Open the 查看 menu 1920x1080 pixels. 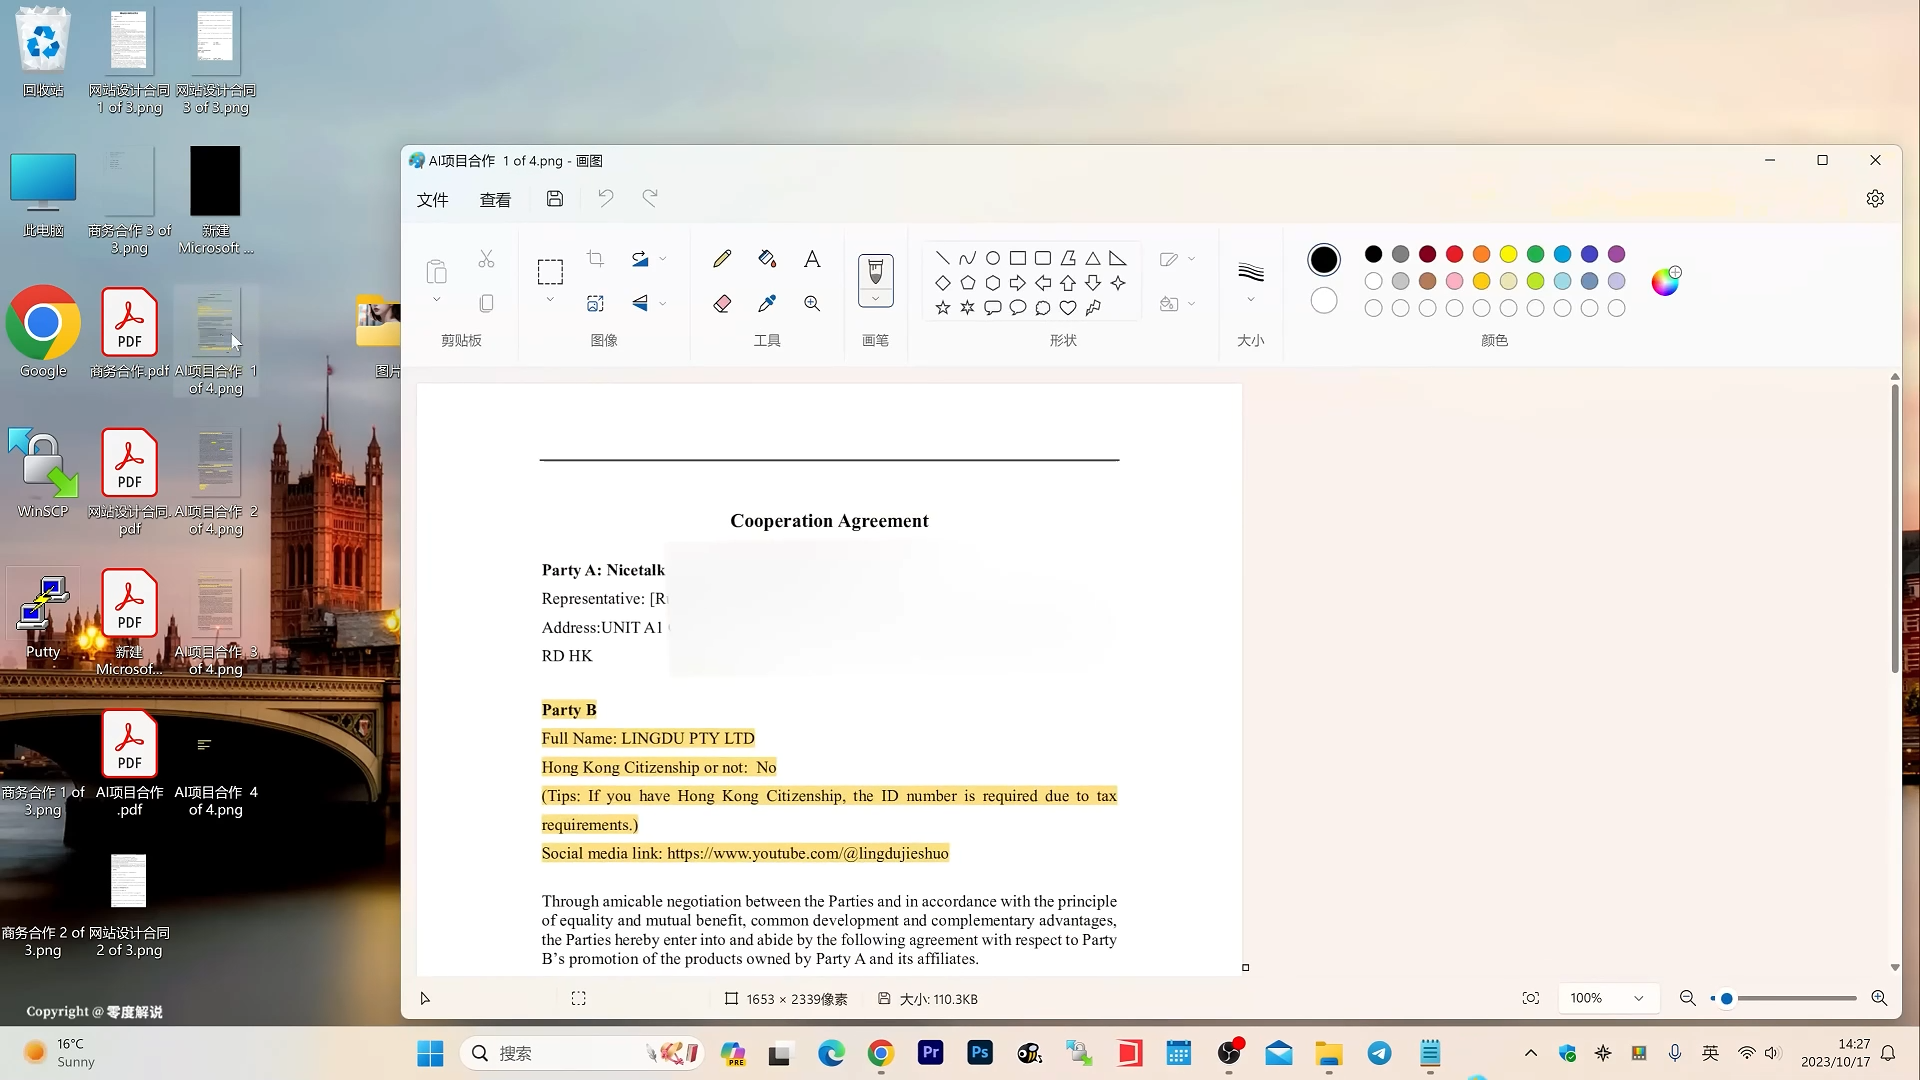tap(495, 200)
